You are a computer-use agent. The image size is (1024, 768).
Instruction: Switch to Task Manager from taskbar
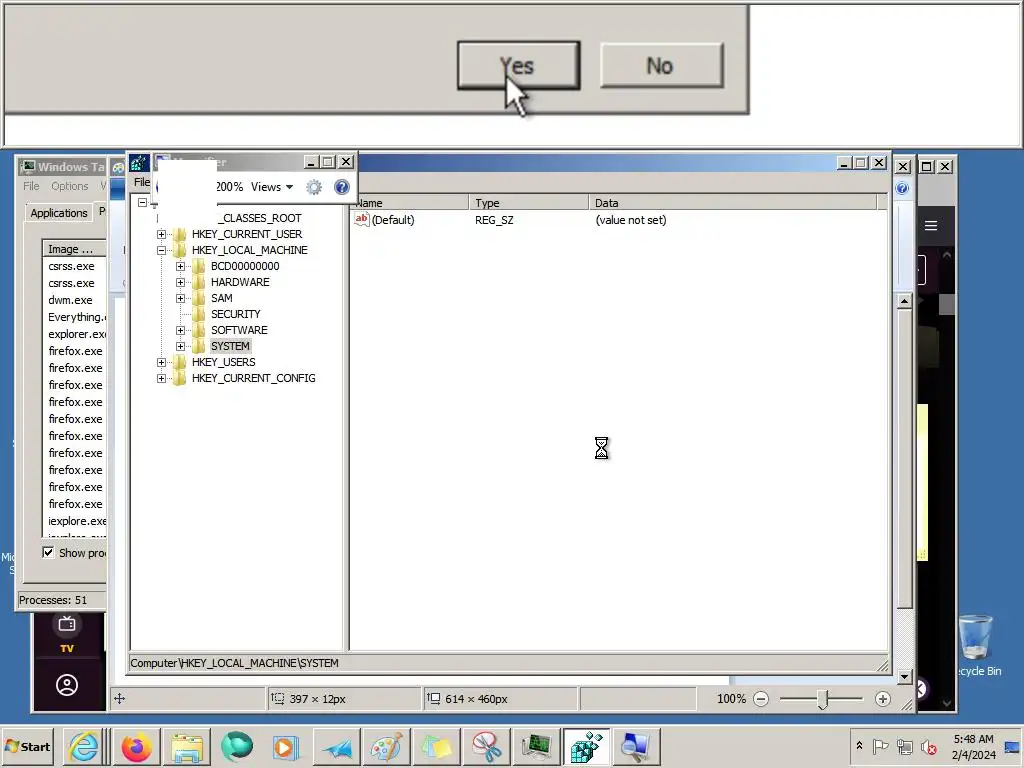tap(537, 746)
